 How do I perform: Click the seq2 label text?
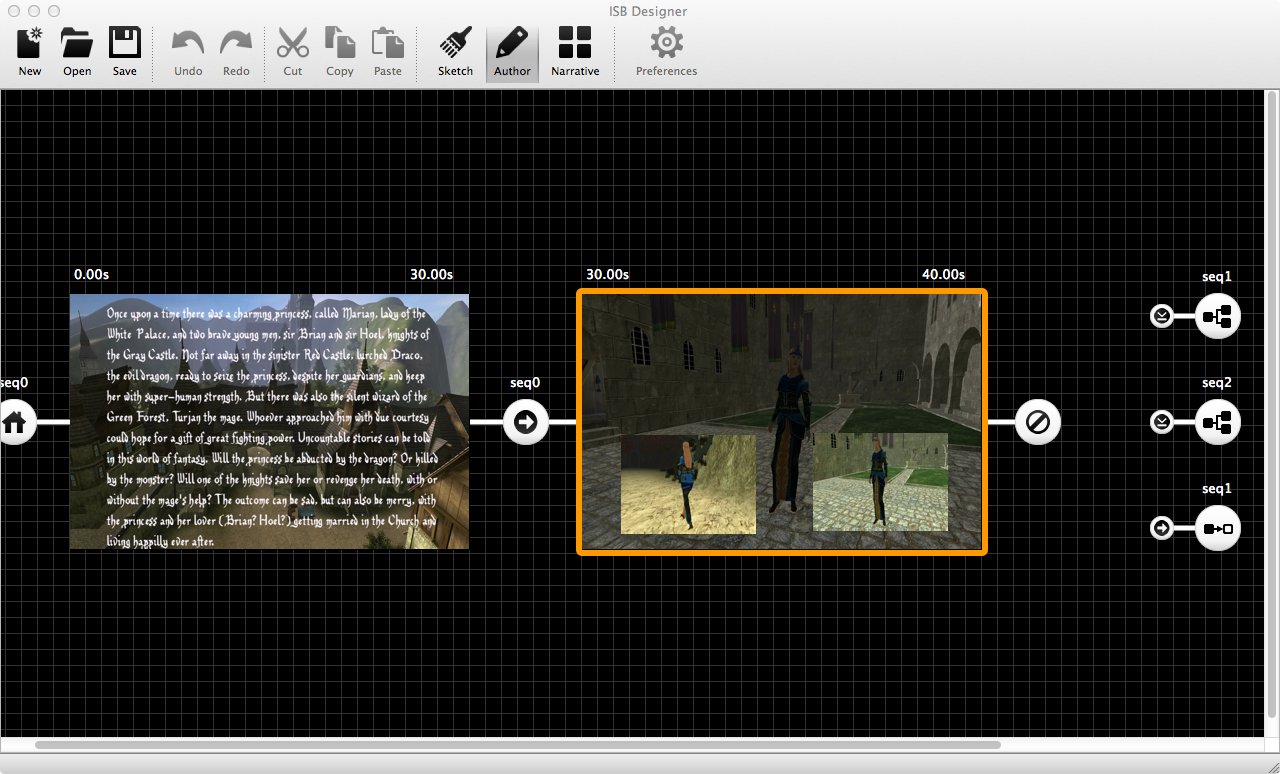pyautogui.click(x=1217, y=383)
